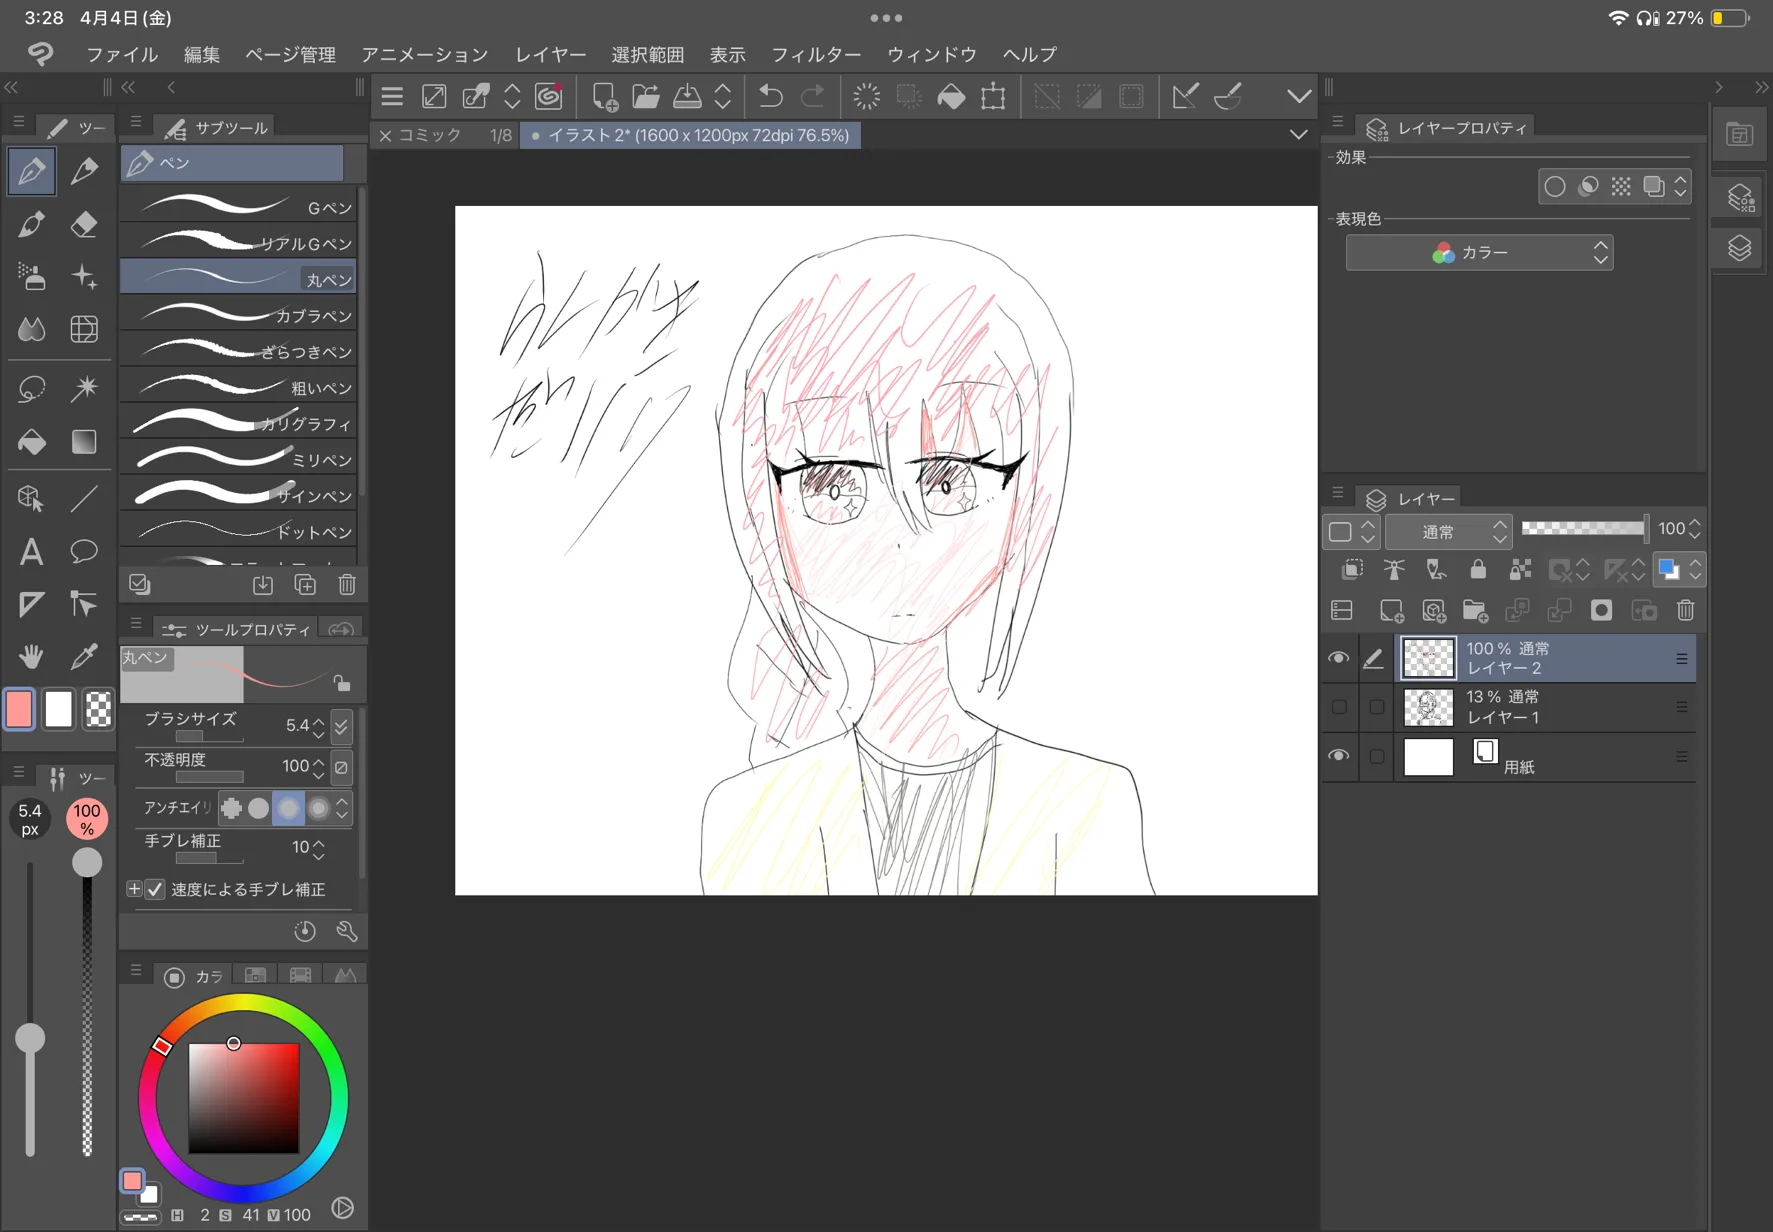Click the 手ブレ補正 value stepper

(319, 848)
